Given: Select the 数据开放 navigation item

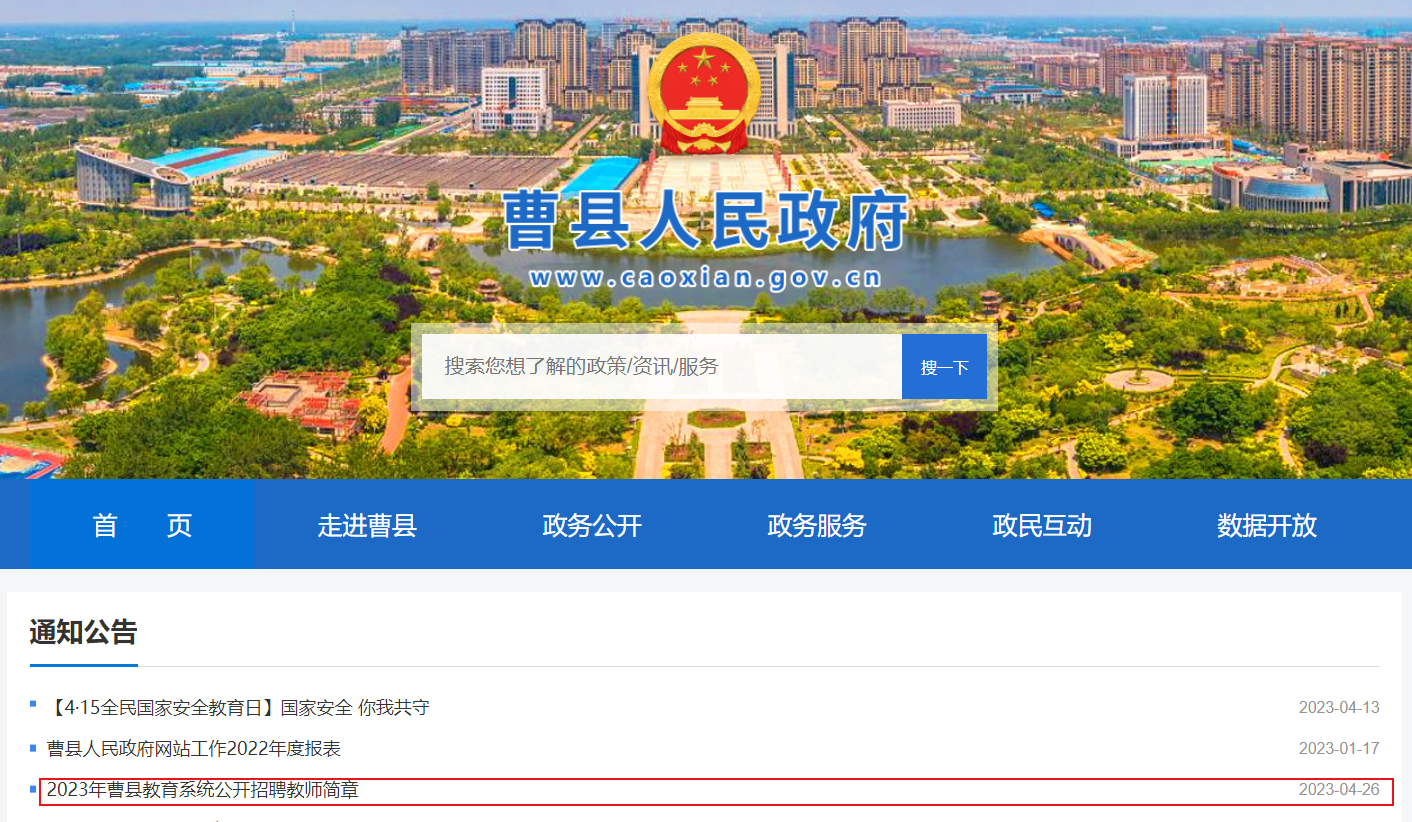Looking at the screenshot, I should [1267, 525].
